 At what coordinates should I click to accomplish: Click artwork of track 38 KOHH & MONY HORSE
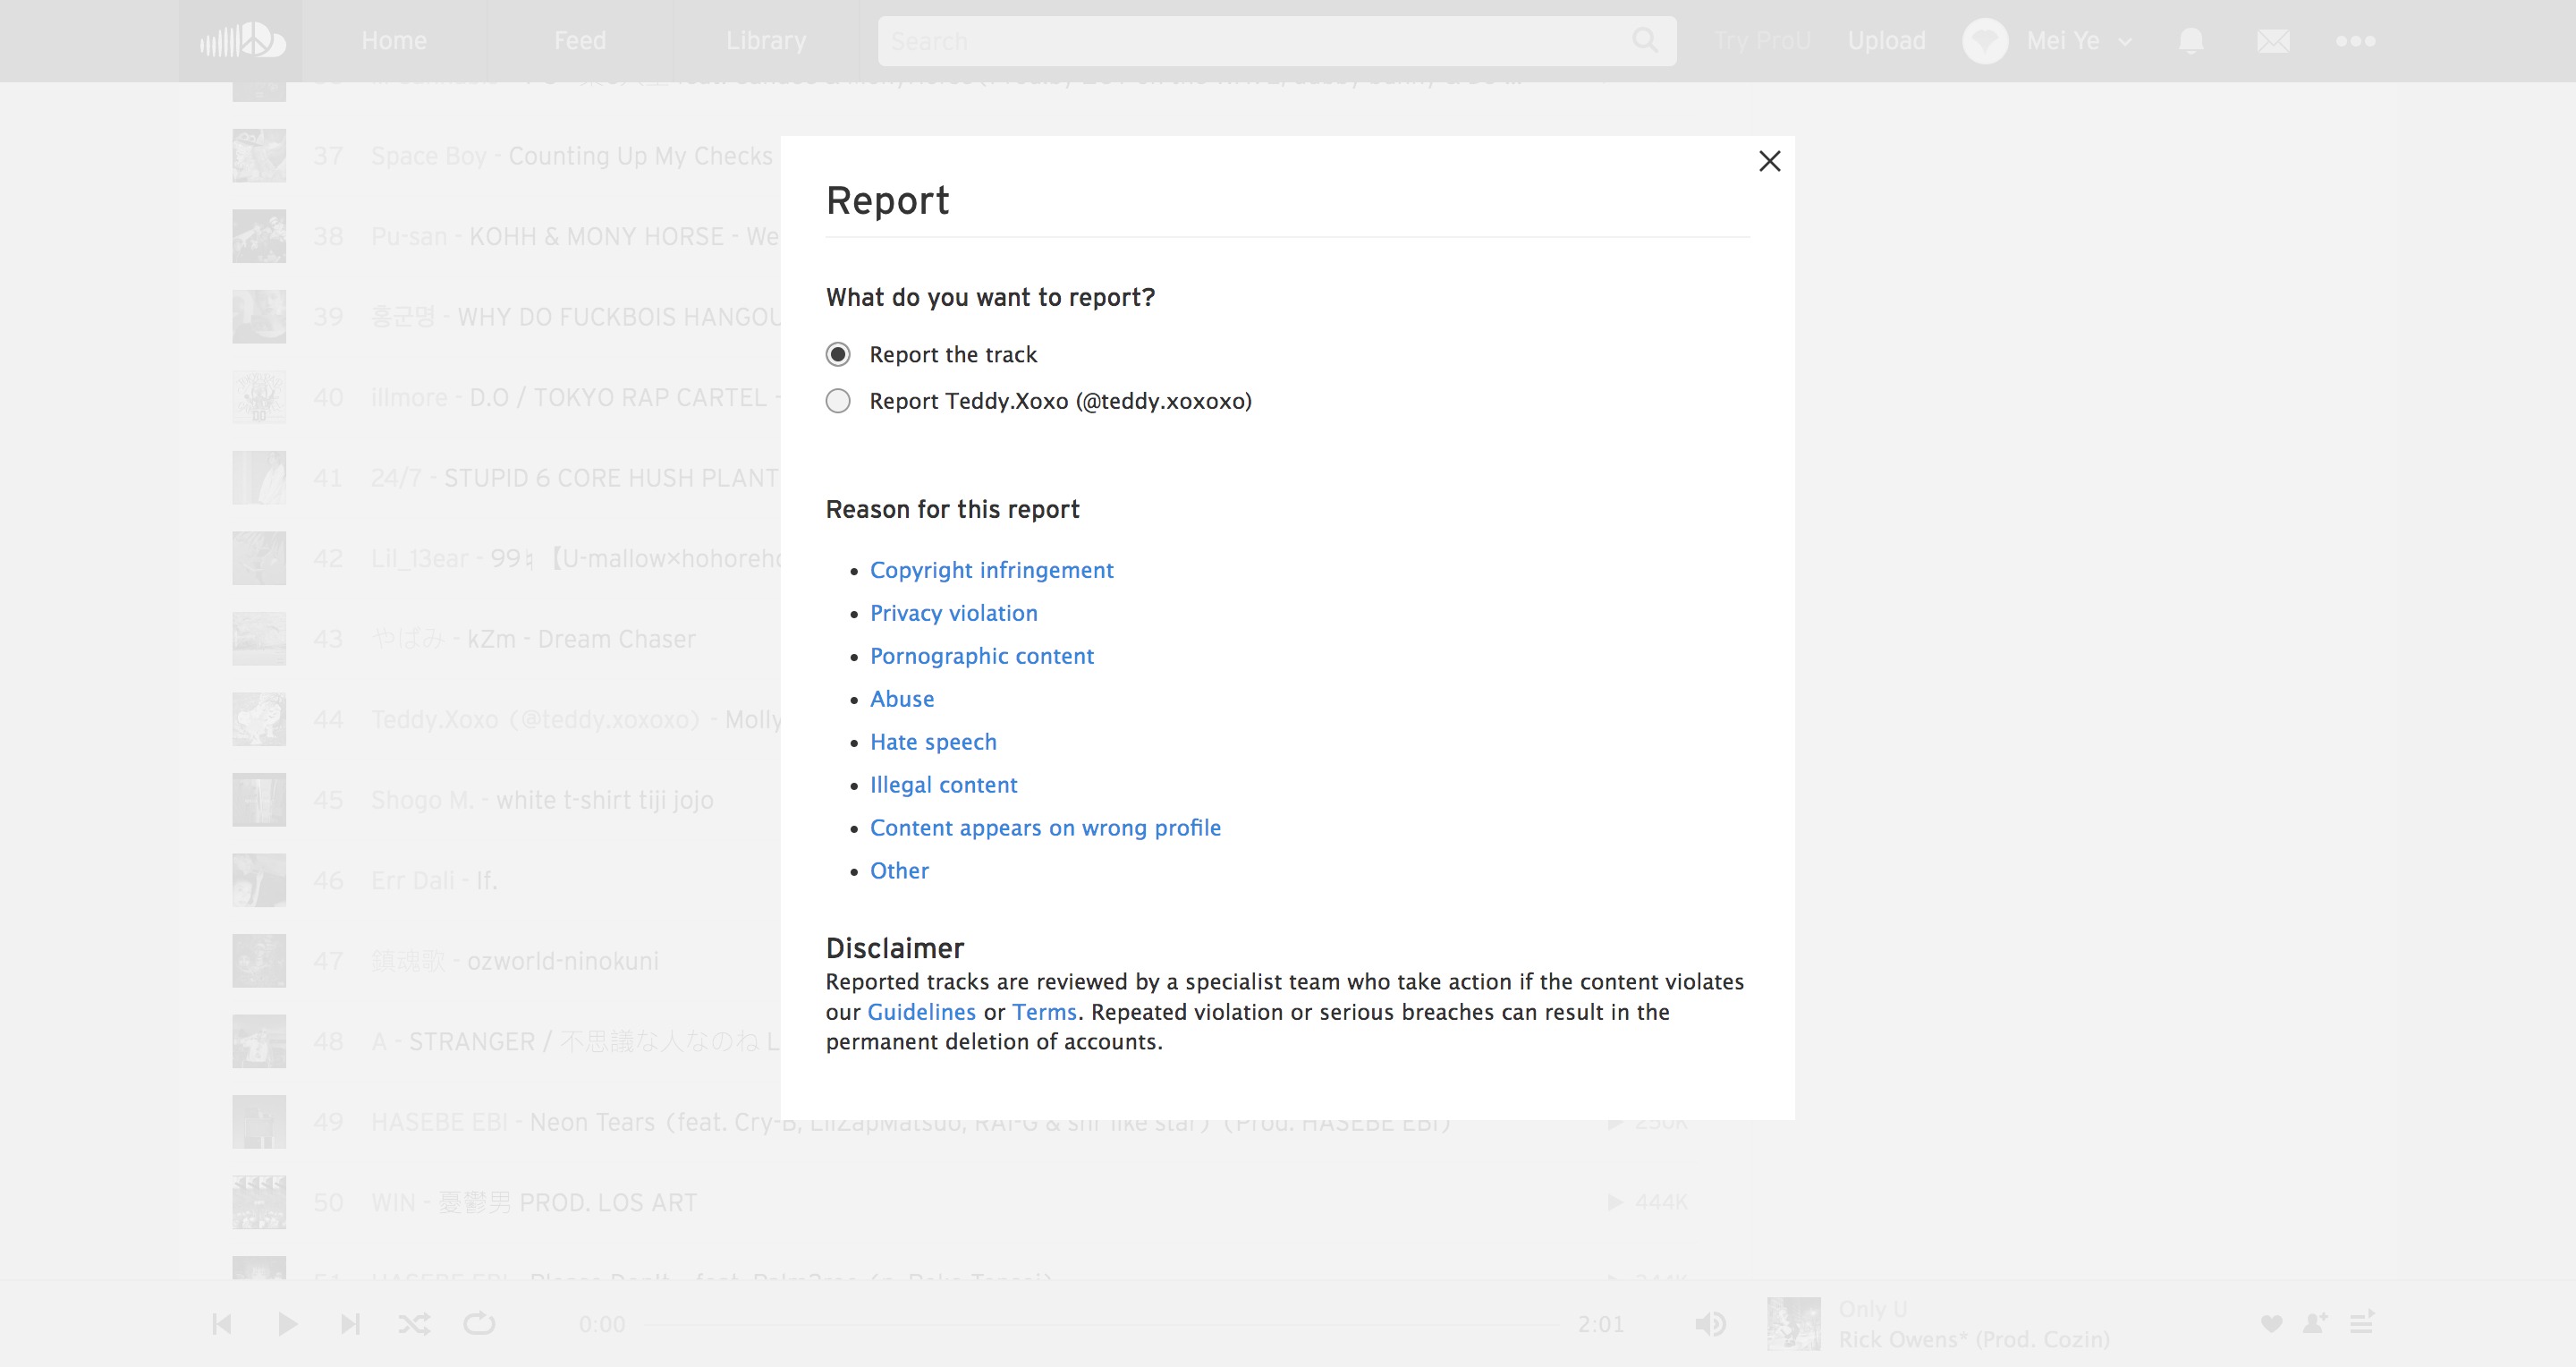coord(259,236)
